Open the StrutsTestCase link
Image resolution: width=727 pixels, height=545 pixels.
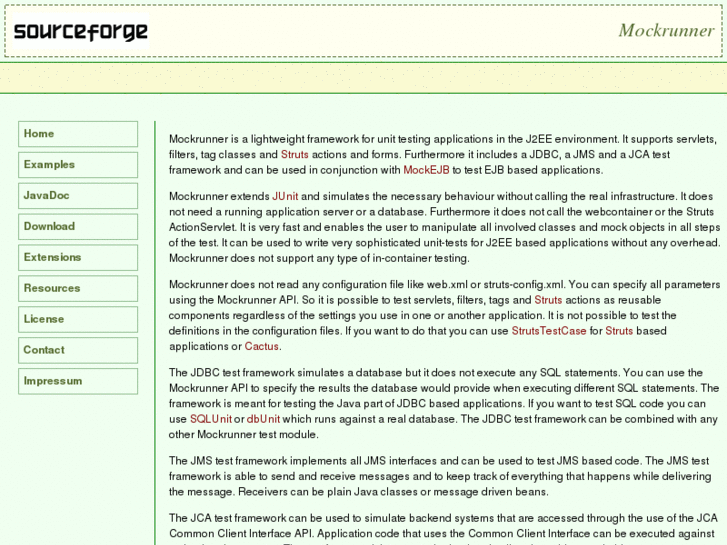click(549, 331)
